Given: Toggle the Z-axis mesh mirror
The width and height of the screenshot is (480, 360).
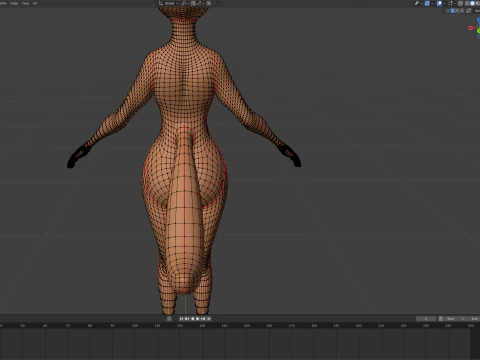Looking at the screenshot, I should click(x=463, y=11).
